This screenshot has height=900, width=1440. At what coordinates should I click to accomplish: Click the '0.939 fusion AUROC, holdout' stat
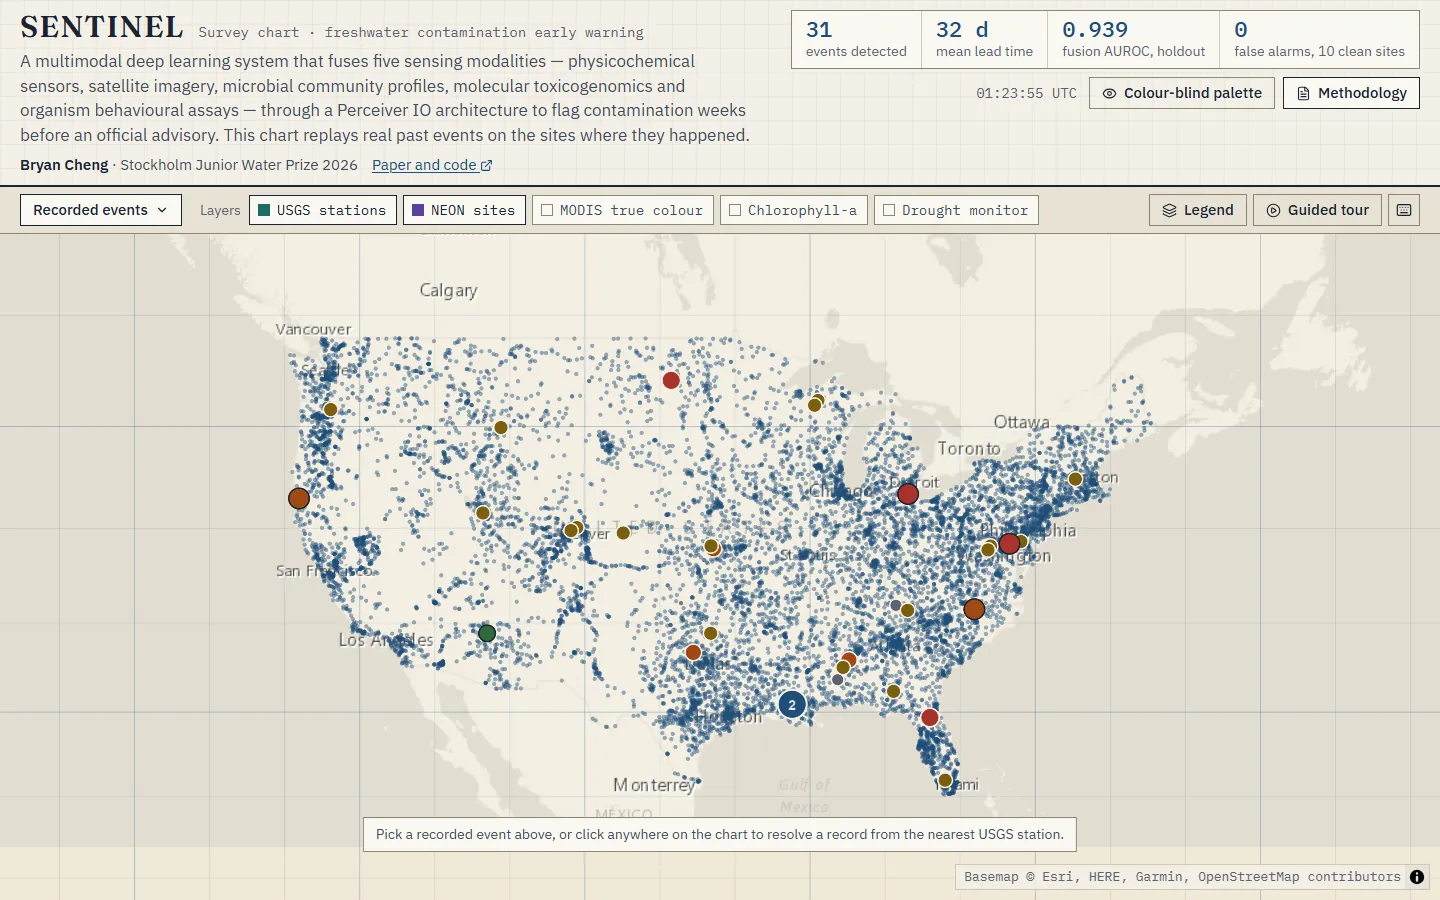[x=1133, y=40]
